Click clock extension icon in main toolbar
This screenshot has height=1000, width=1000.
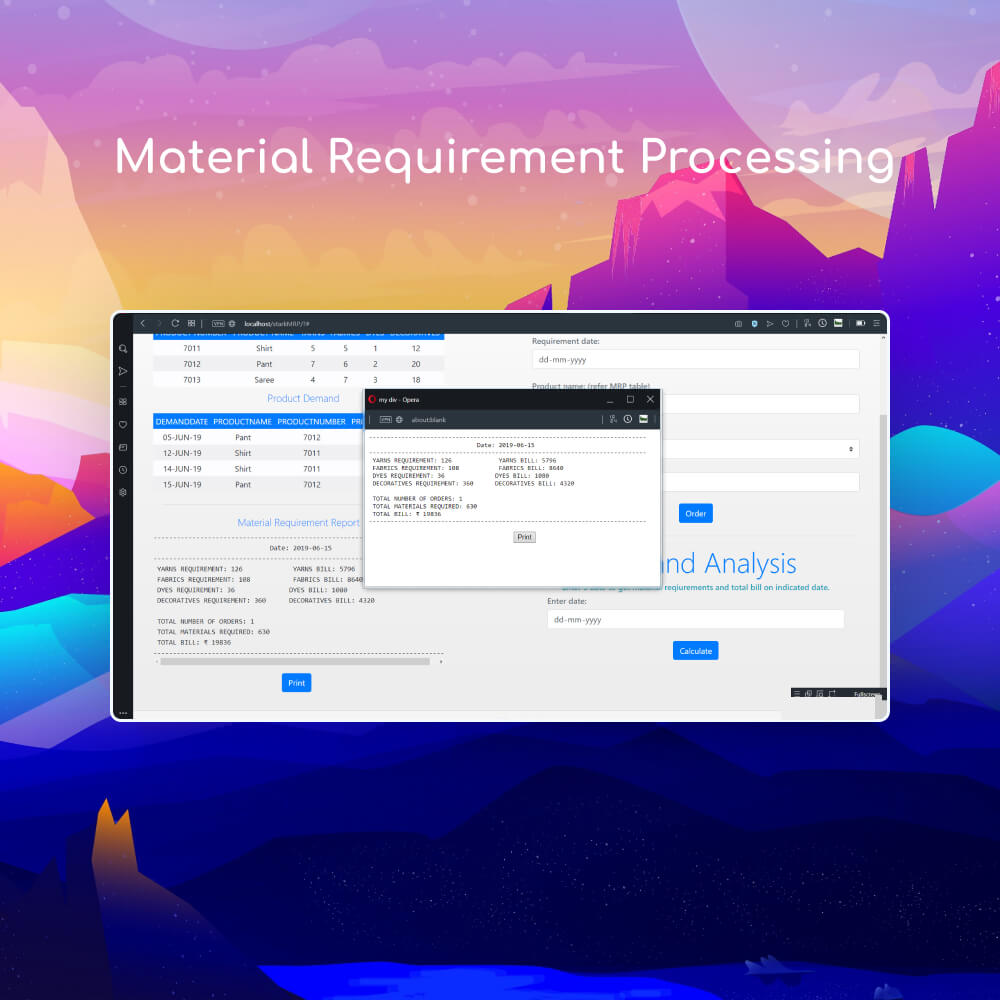[x=823, y=323]
